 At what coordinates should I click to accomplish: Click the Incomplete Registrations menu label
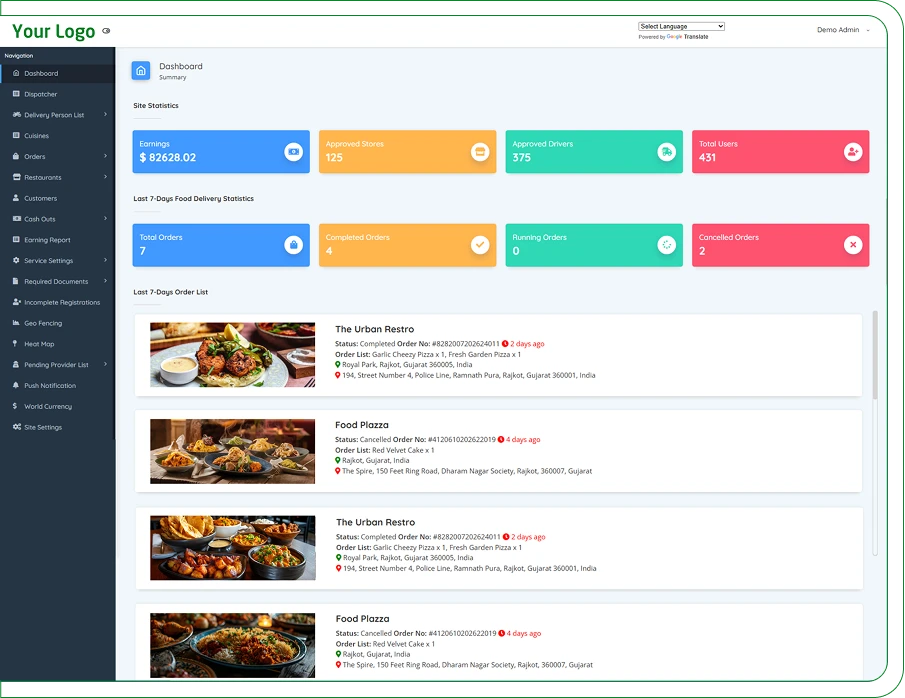click(x=62, y=303)
